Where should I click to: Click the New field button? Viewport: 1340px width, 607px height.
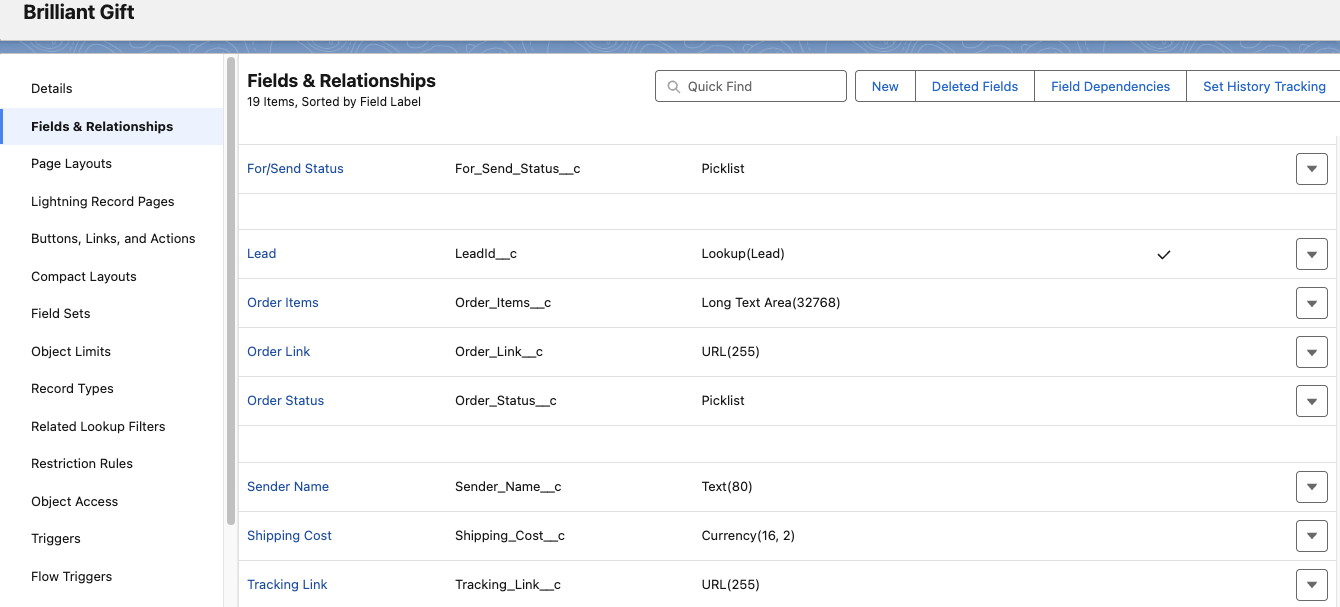(885, 87)
